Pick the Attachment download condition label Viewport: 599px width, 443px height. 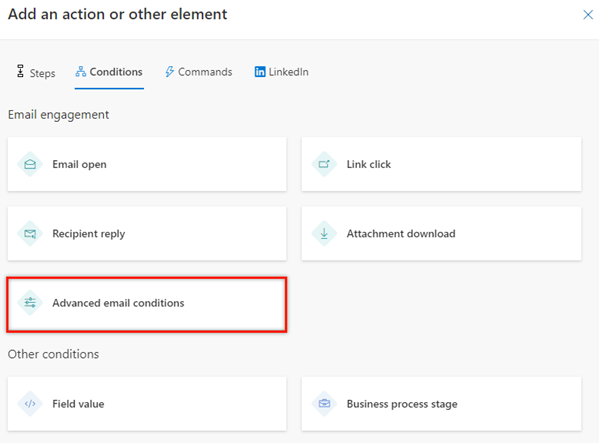401,233
